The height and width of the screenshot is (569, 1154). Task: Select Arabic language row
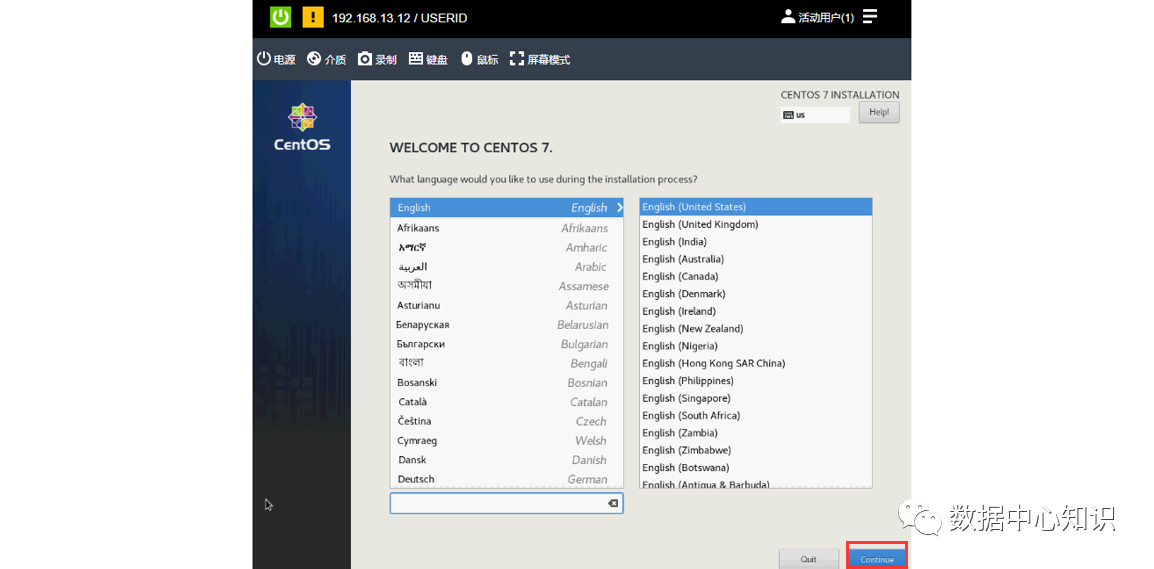pos(506,266)
